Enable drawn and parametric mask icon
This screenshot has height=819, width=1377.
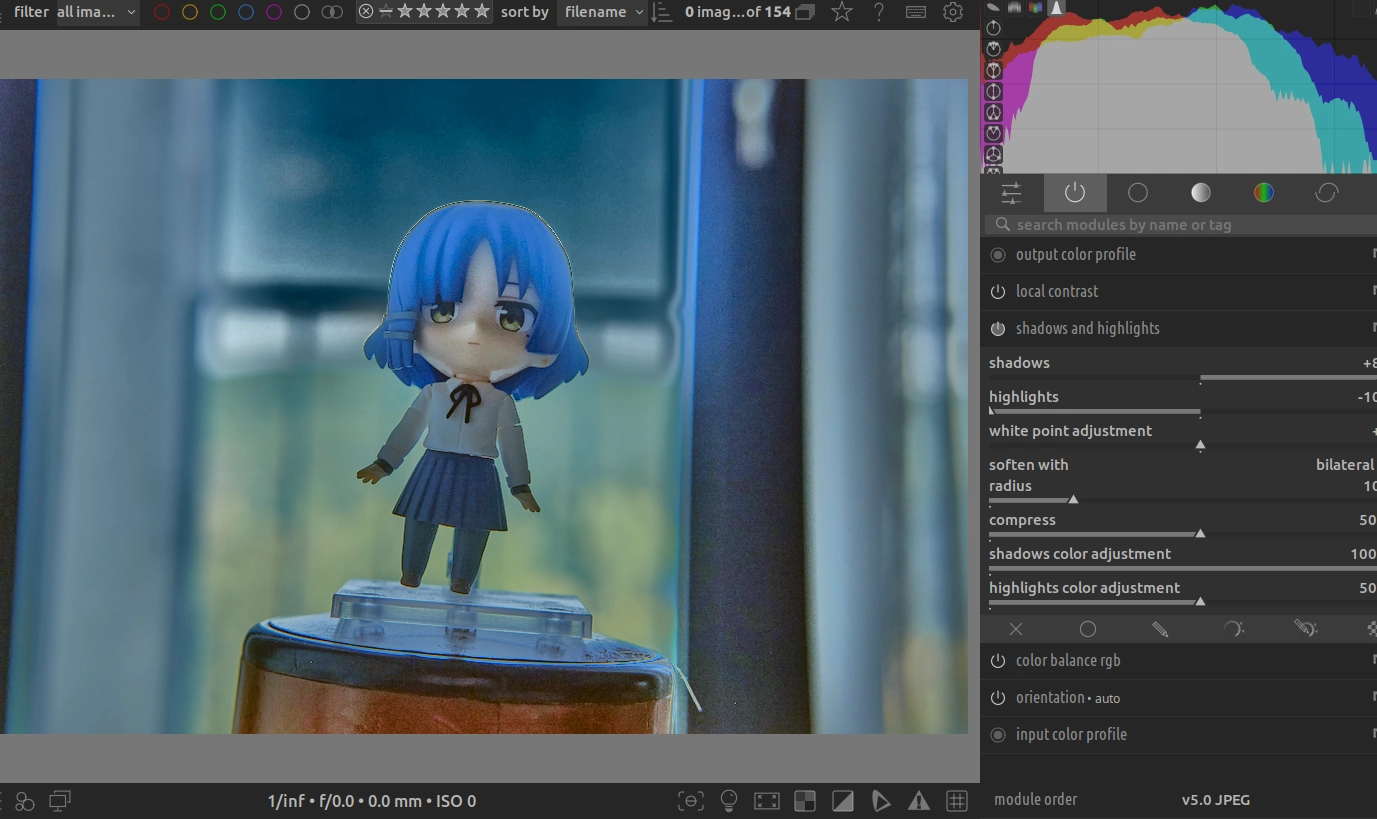(1305, 629)
